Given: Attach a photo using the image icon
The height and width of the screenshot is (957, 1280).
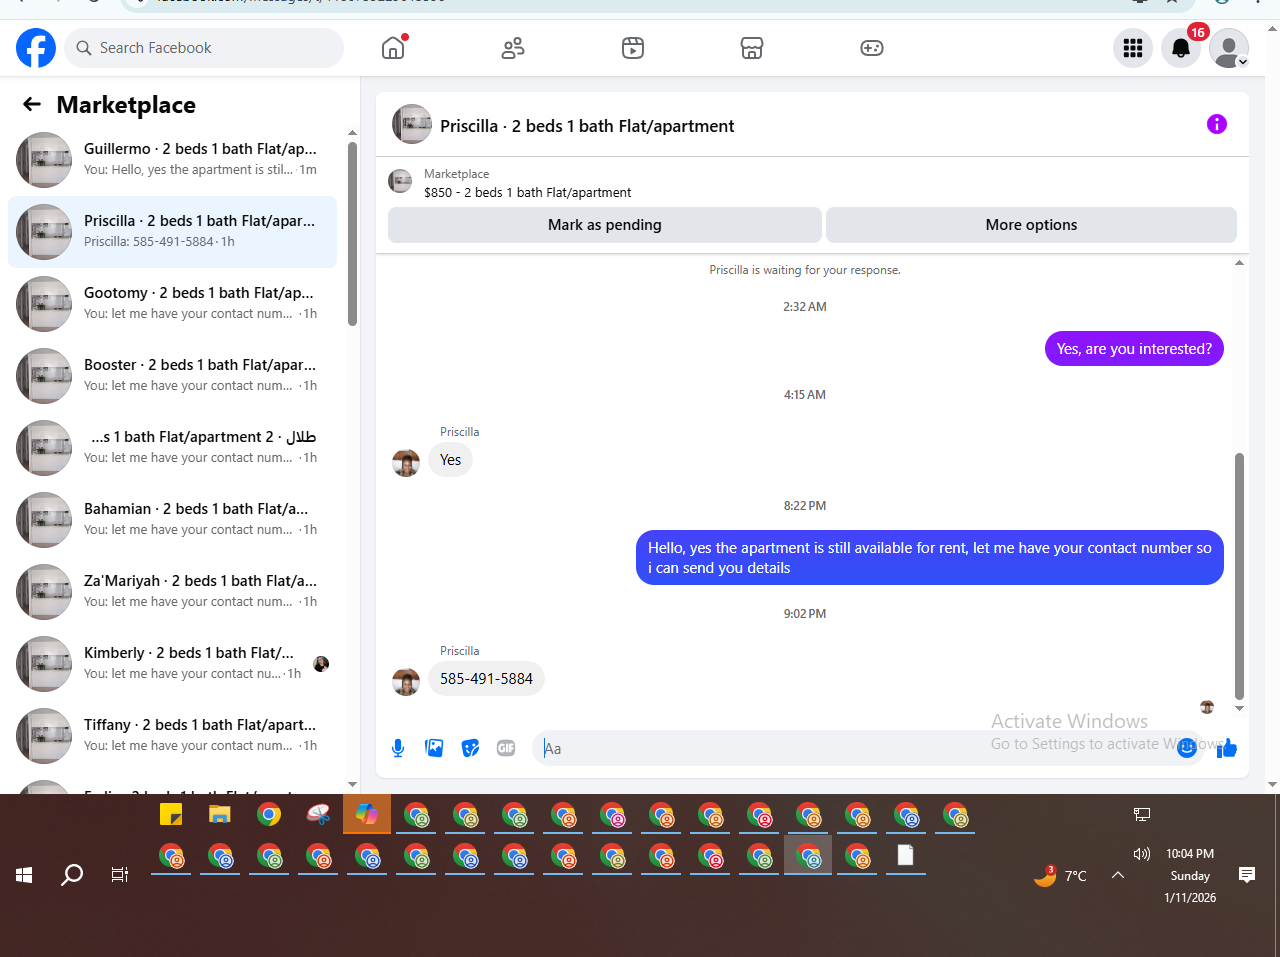Looking at the screenshot, I should pos(434,748).
